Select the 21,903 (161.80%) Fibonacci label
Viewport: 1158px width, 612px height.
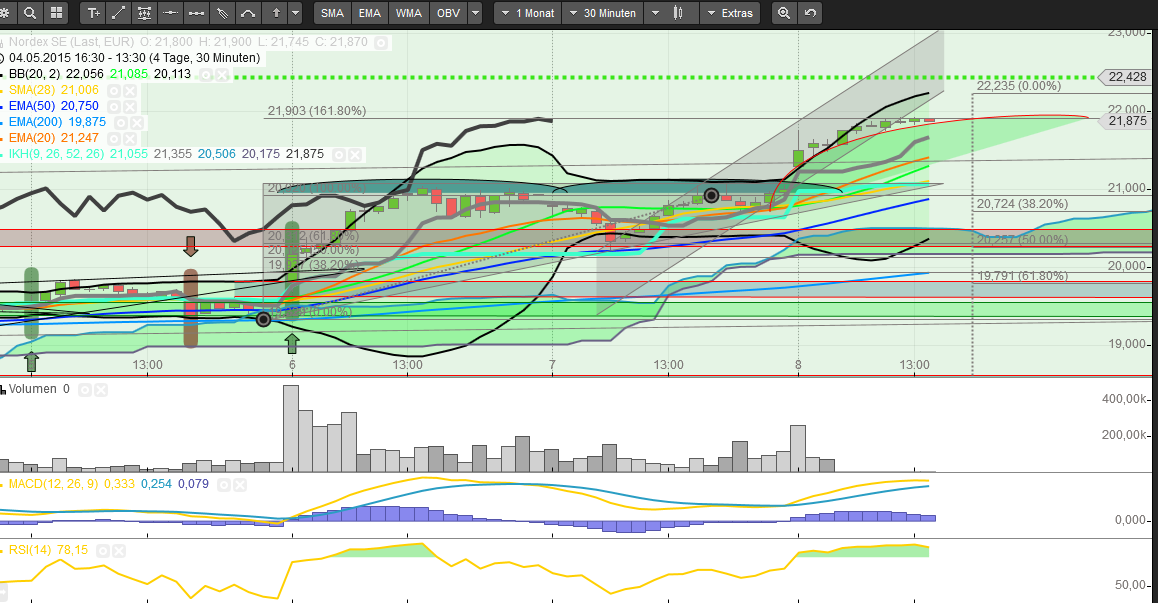pyautogui.click(x=317, y=111)
